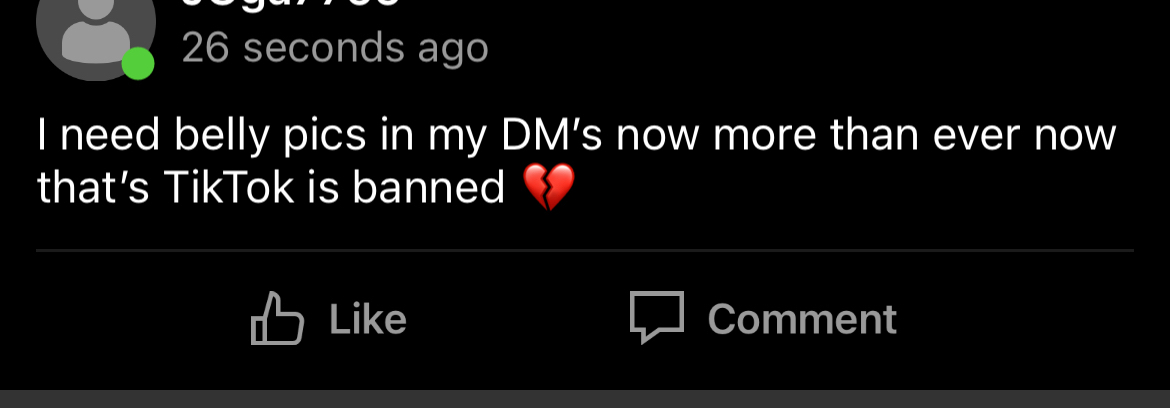
Task: Click "more than ever now" text
Action: (915, 136)
